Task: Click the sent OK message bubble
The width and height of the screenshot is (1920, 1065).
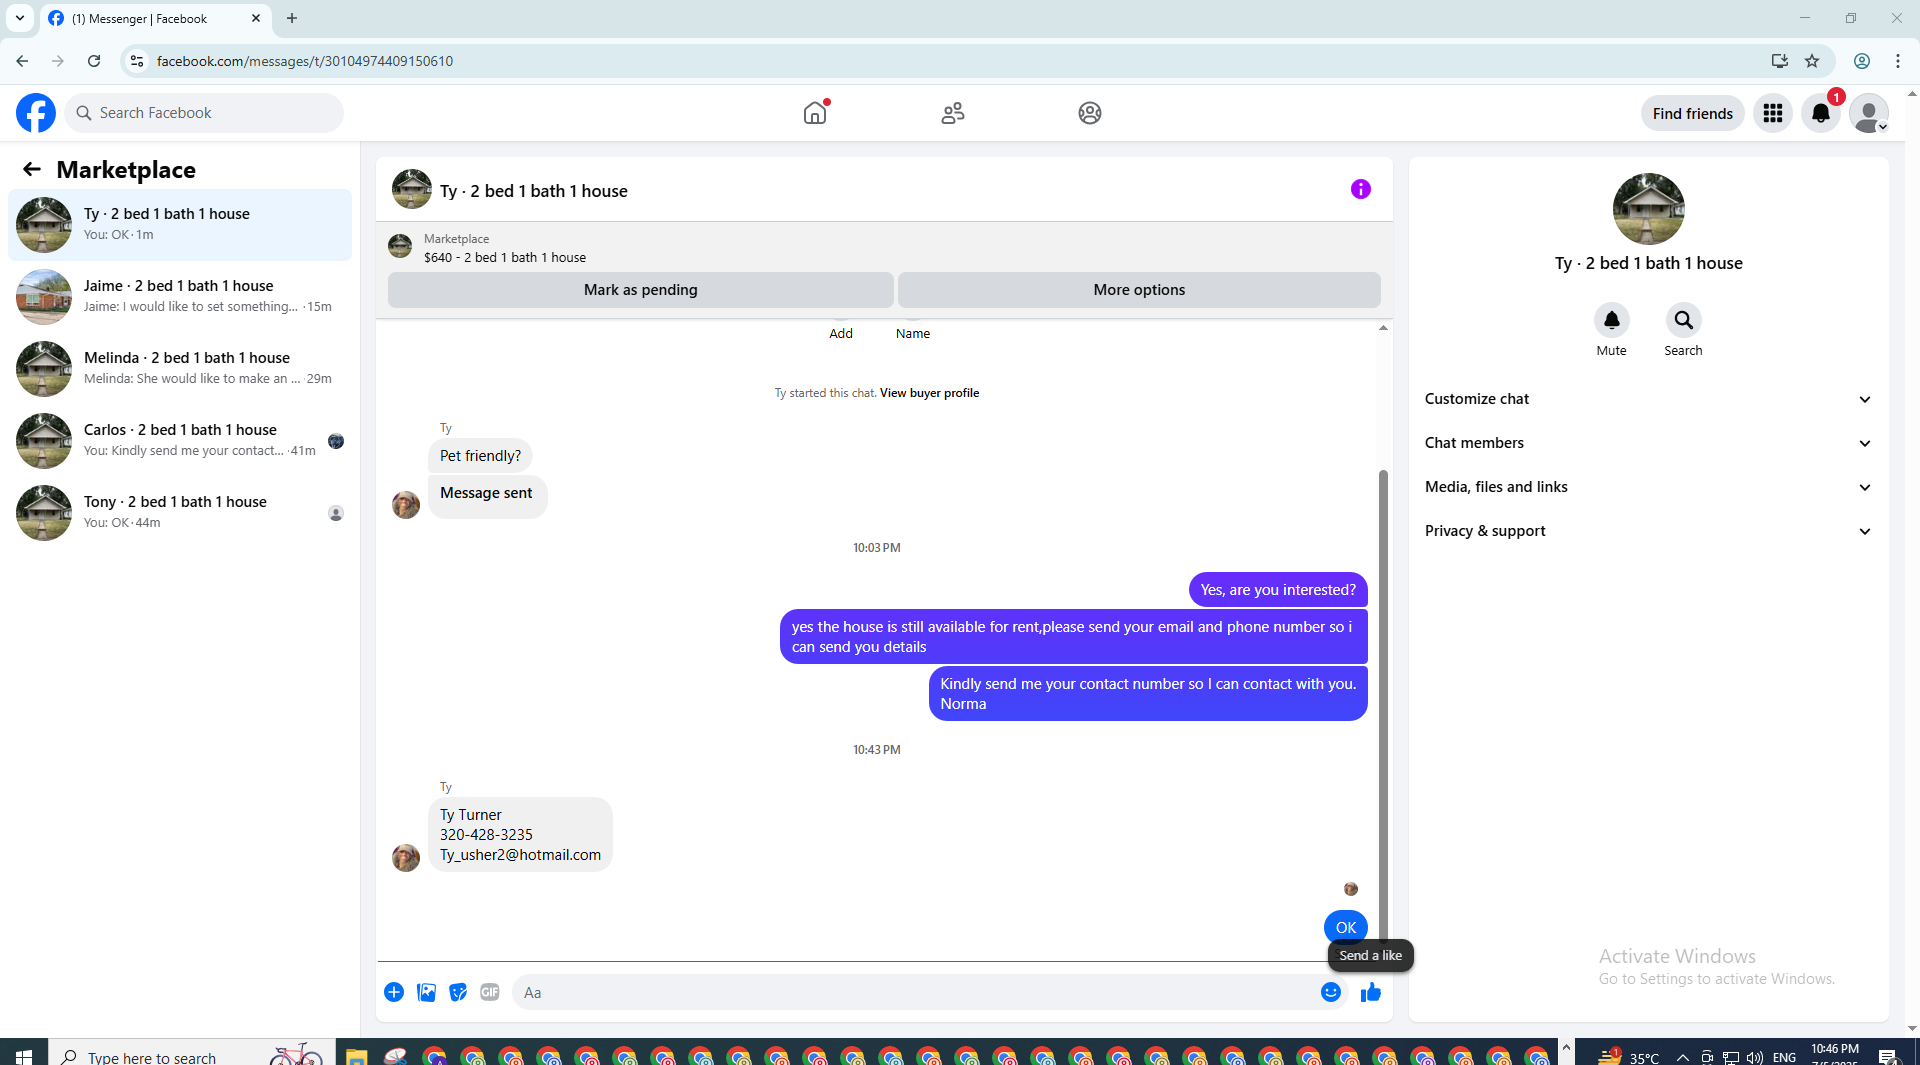Action: pyautogui.click(x=1345, y=927)
